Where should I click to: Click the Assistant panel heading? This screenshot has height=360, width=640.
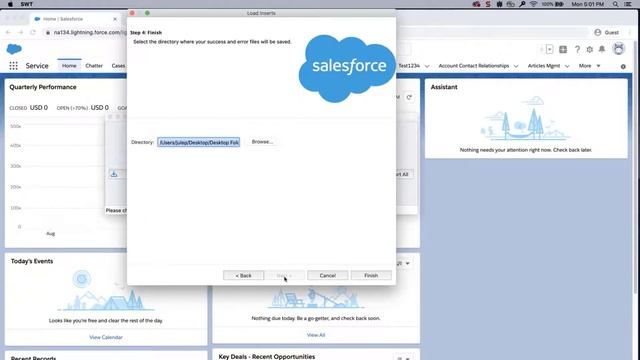coord(444,87)
